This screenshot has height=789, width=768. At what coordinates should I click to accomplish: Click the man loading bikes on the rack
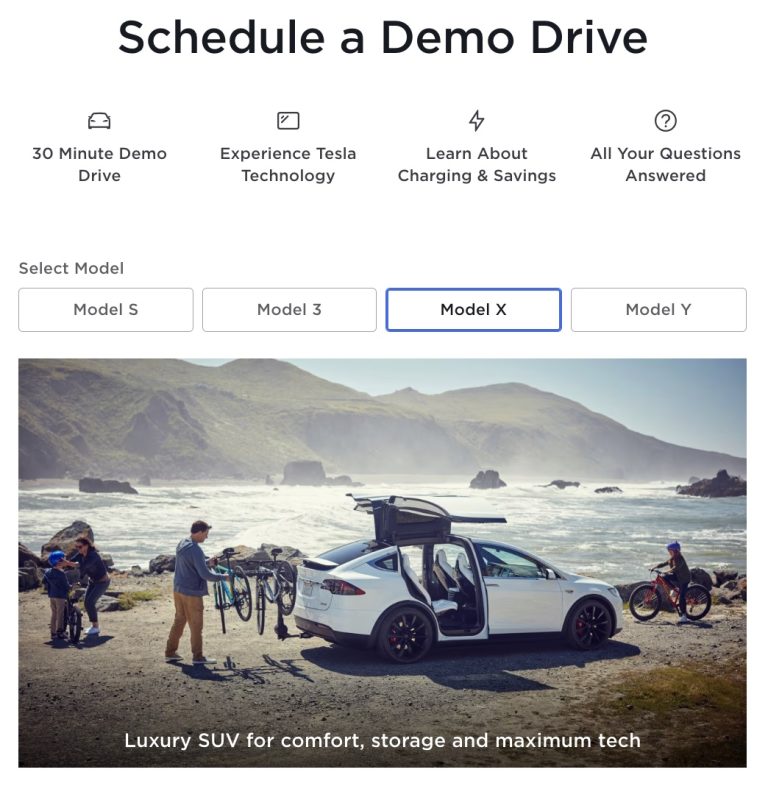193,591
